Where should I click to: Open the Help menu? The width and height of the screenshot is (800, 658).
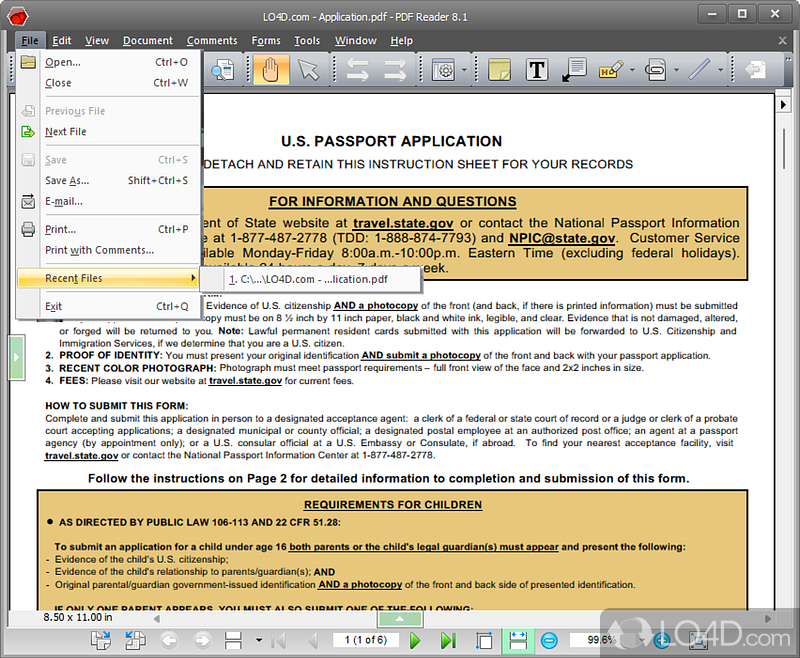402,40
